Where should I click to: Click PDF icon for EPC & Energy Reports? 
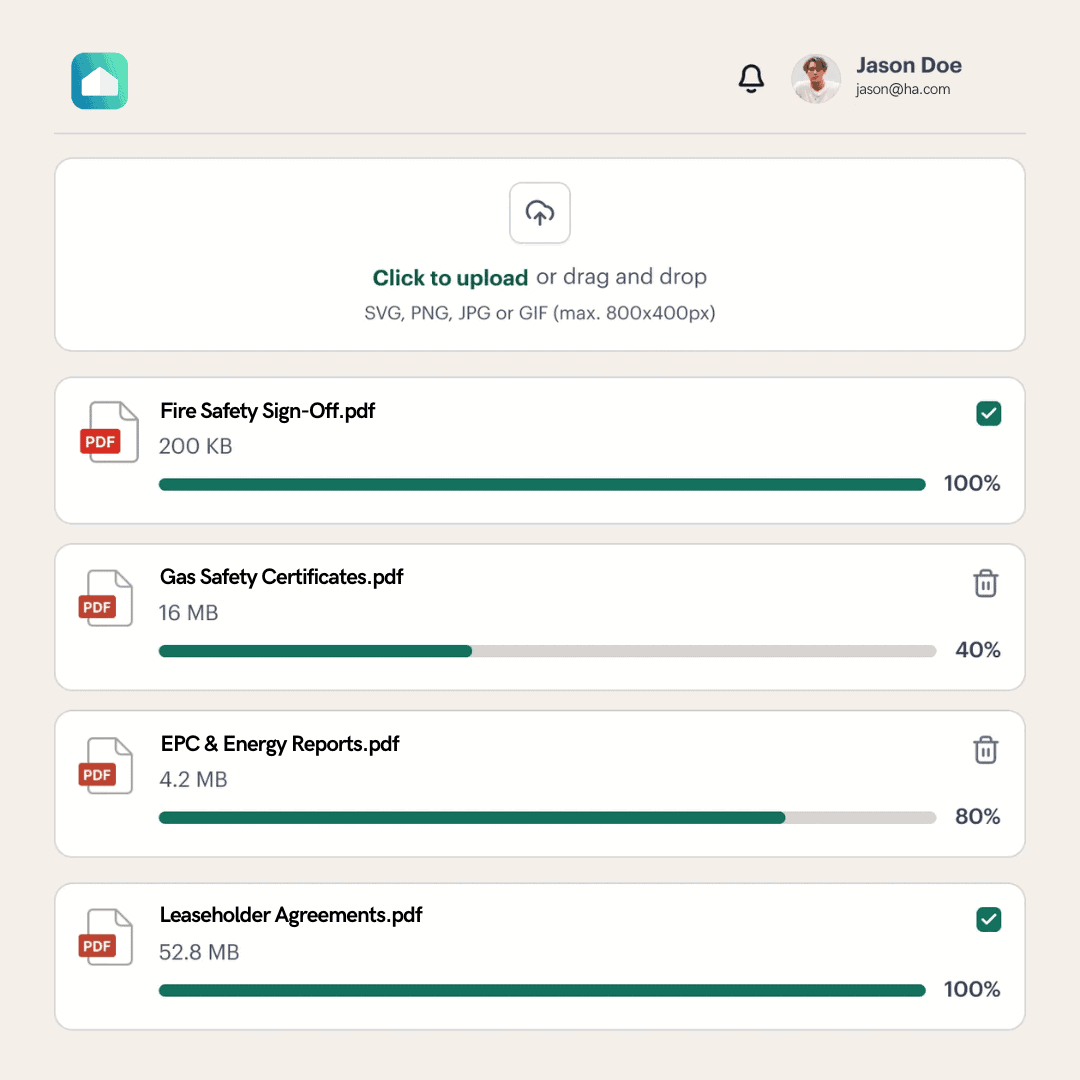108,766
